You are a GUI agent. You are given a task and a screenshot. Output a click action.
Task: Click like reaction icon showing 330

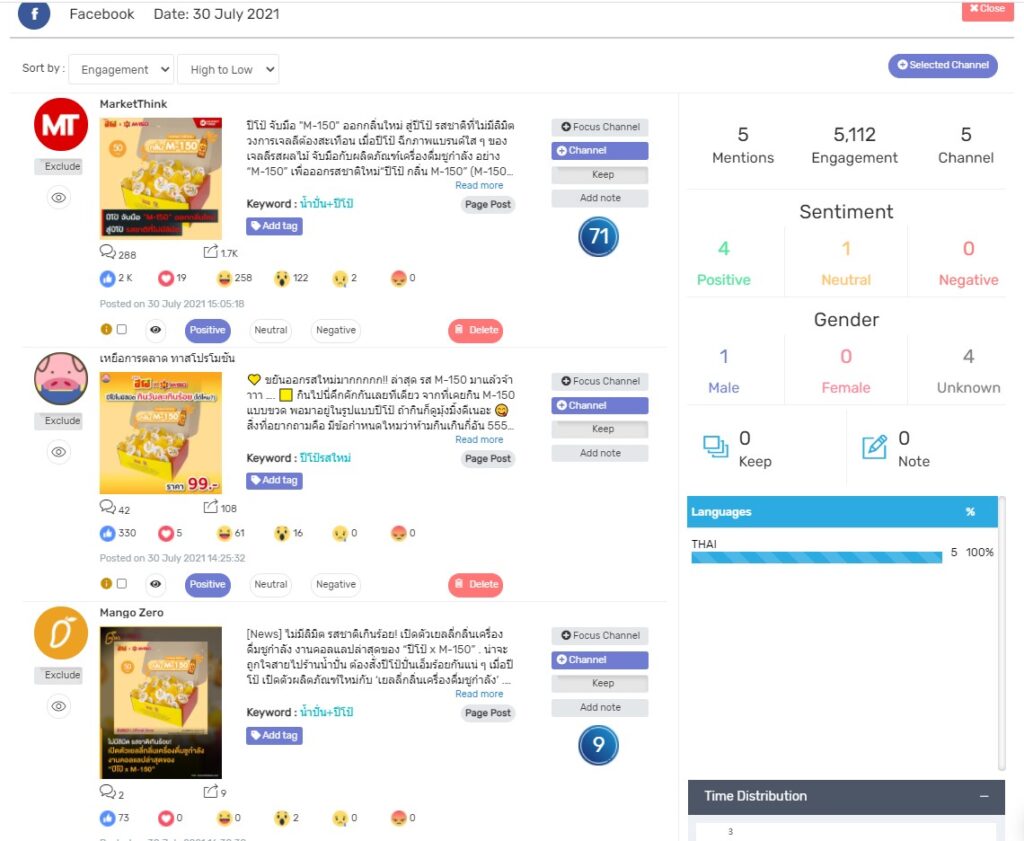coord(107,533)
